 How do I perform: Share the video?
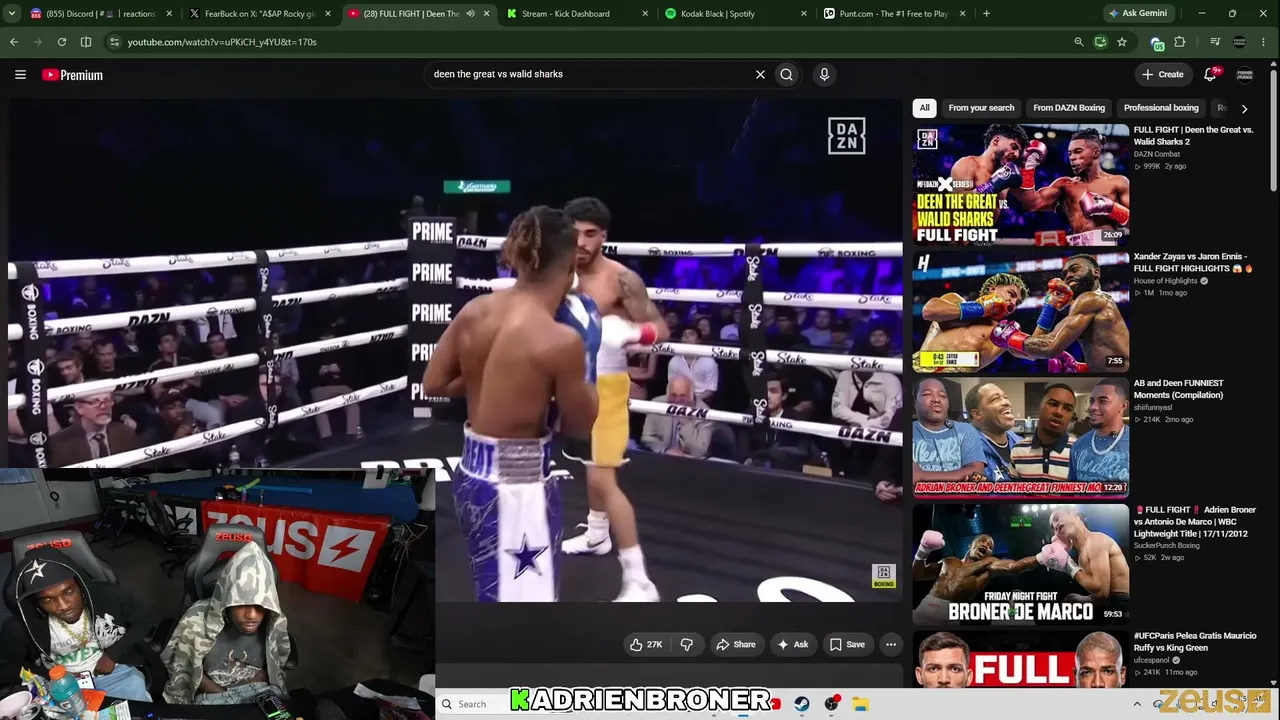click(735, 645)
